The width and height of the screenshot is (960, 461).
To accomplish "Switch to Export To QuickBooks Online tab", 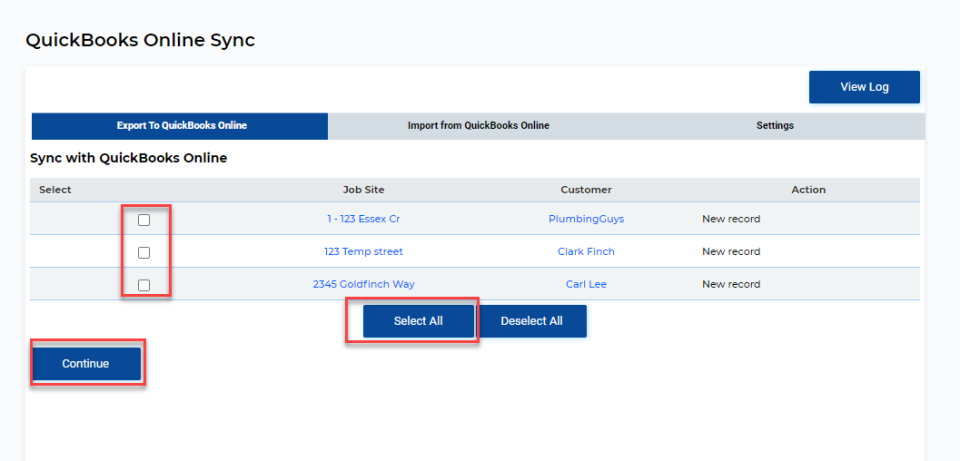I will point(180,126).
